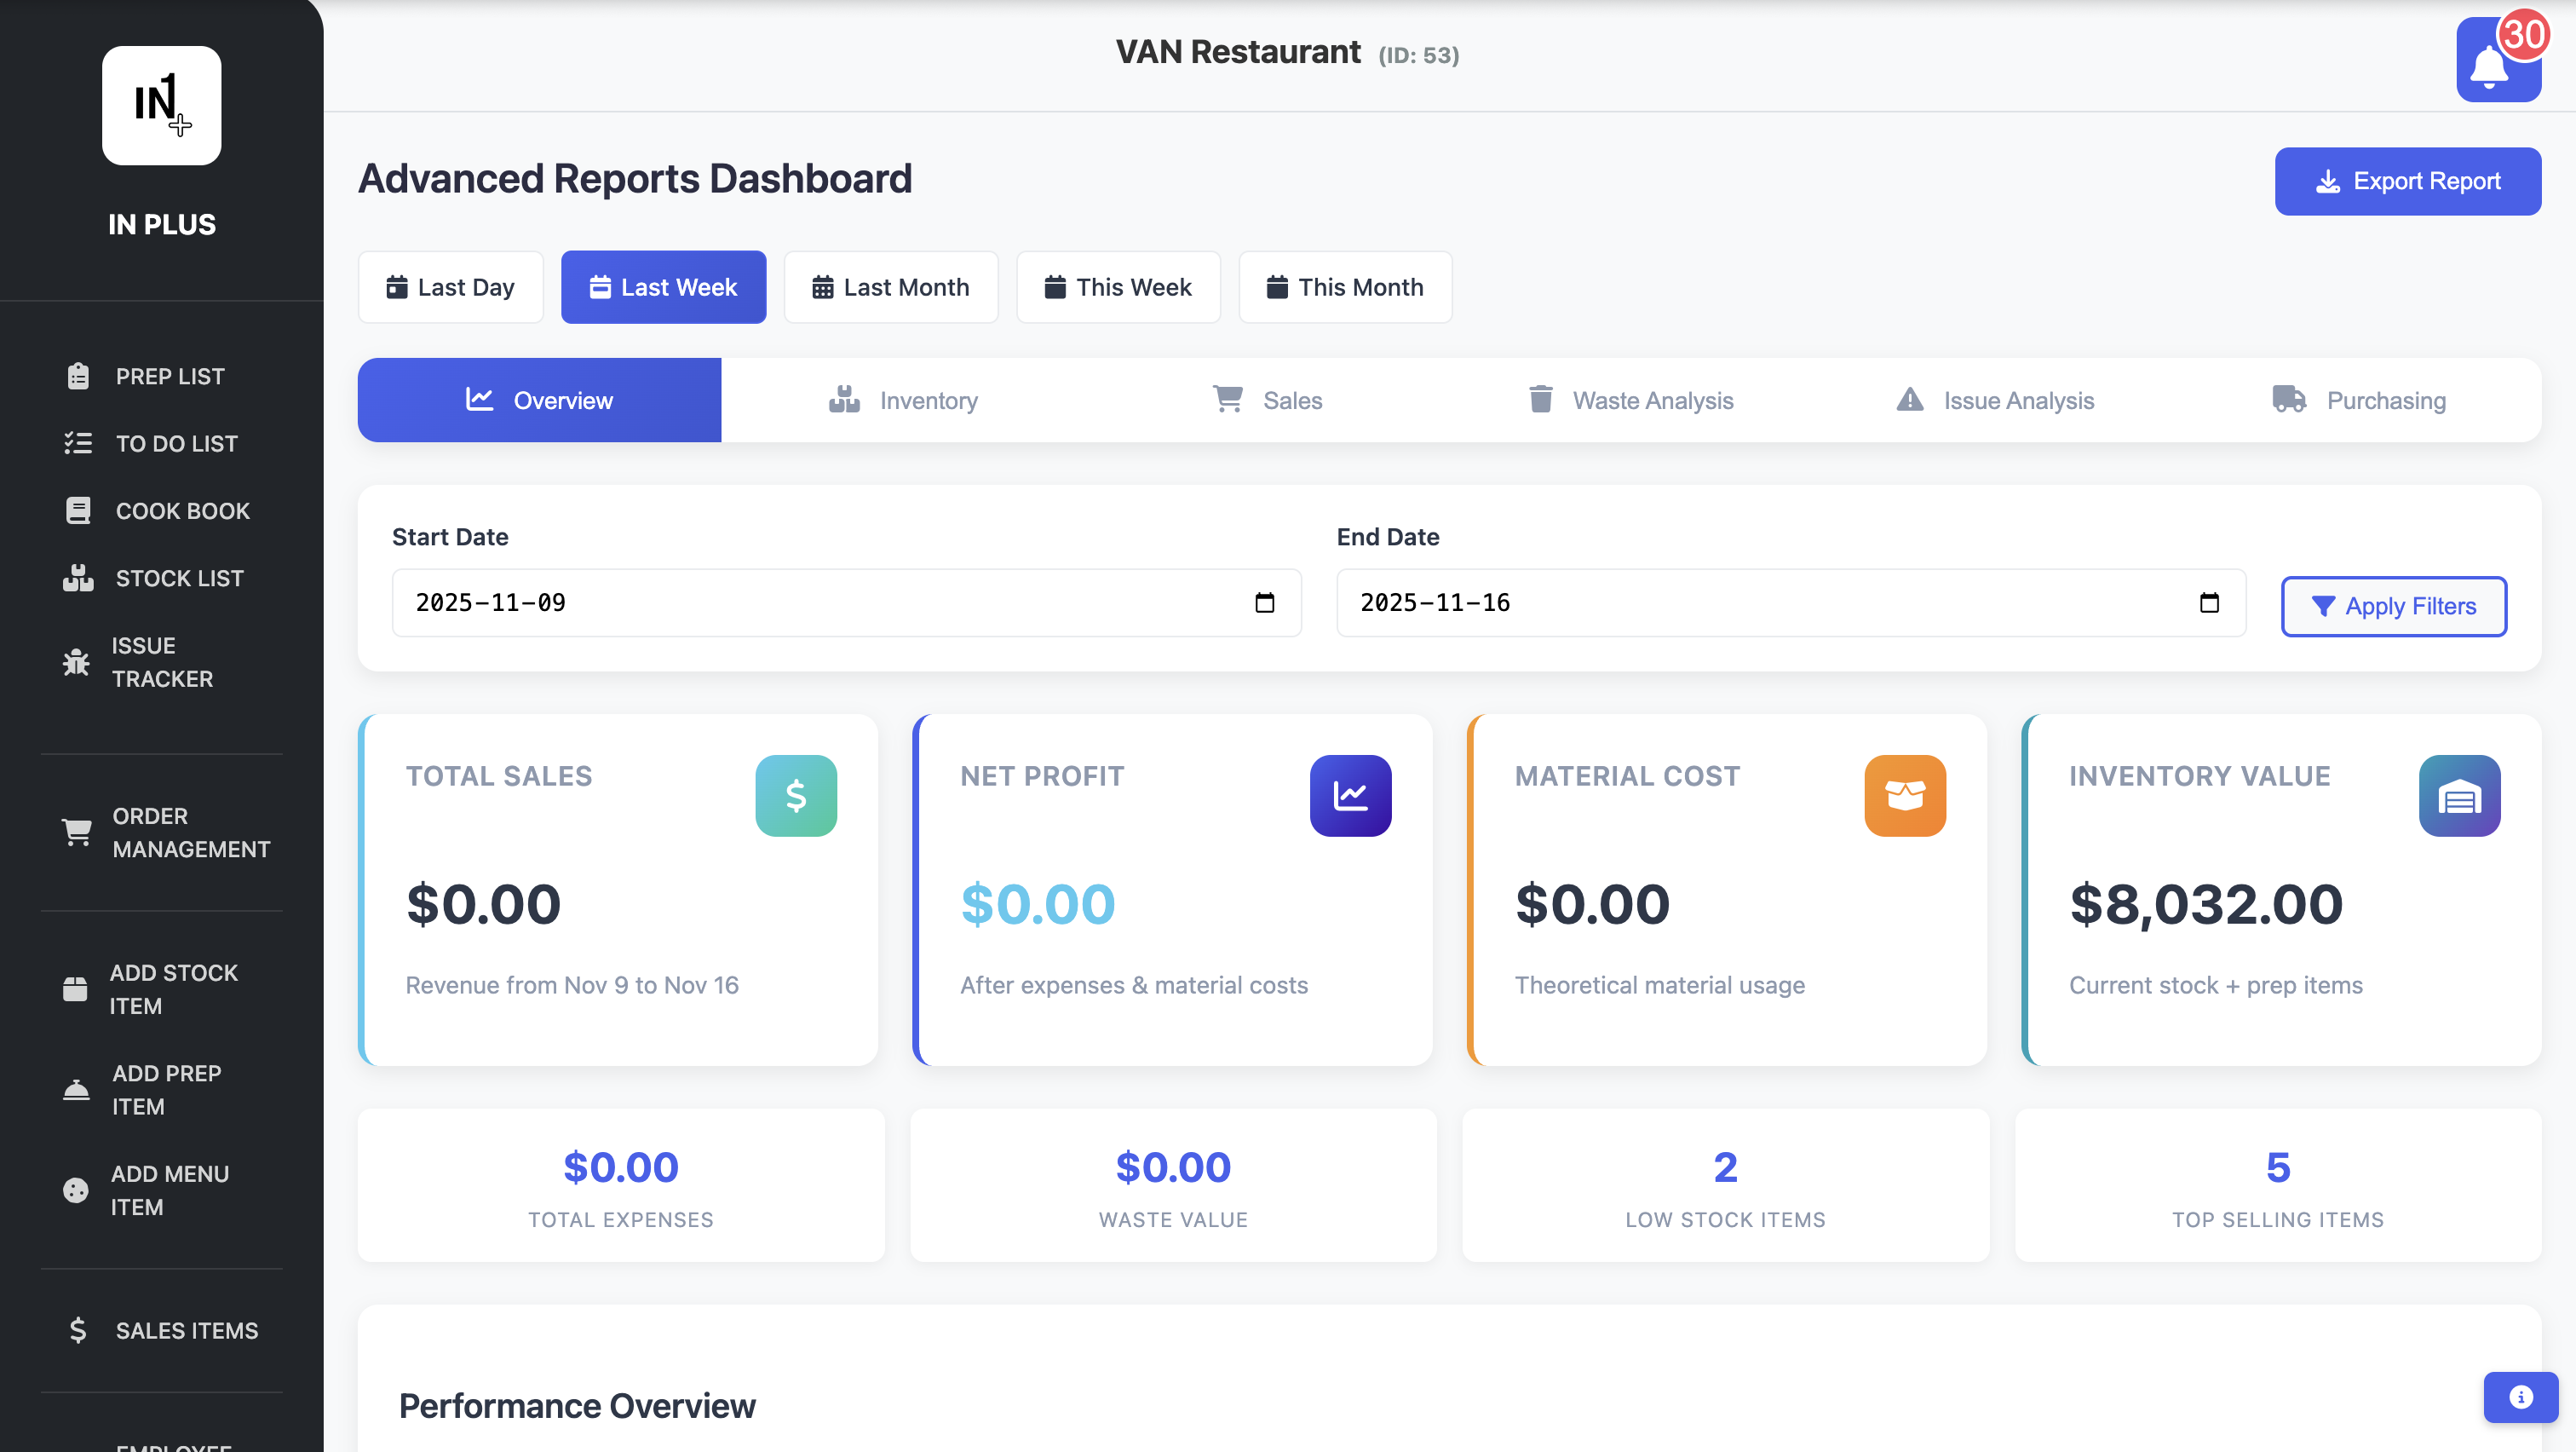Open the End Date calendar picker
This screenshot has height=1452, width=2576.
click(x=2211, y=602)
